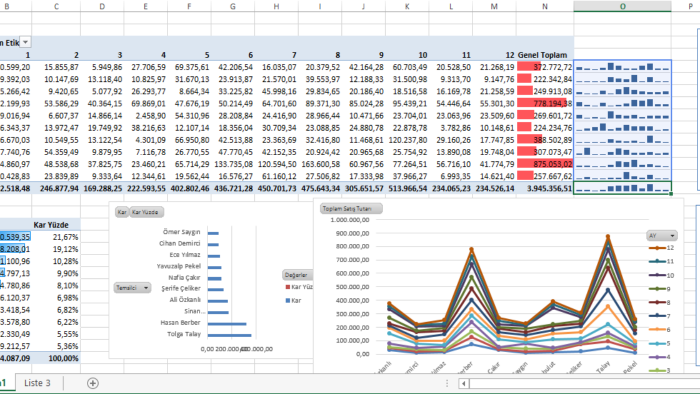Click the Kar field button on chart

coord(122,212)
